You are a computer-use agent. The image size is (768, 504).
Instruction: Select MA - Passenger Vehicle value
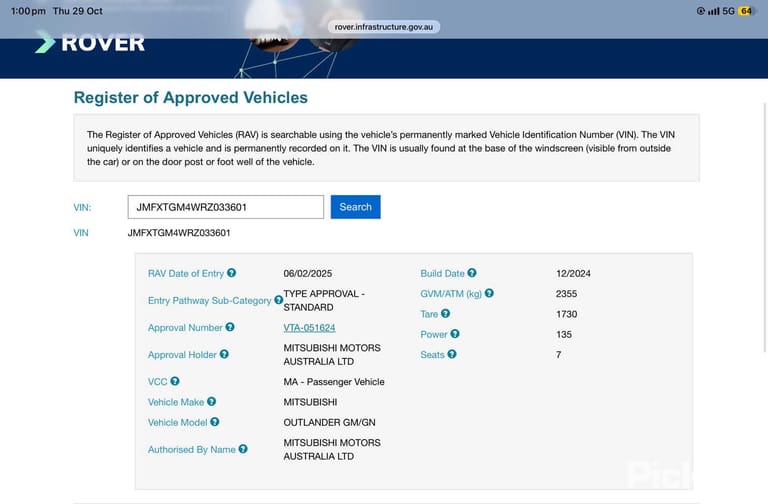click(334, 382)
